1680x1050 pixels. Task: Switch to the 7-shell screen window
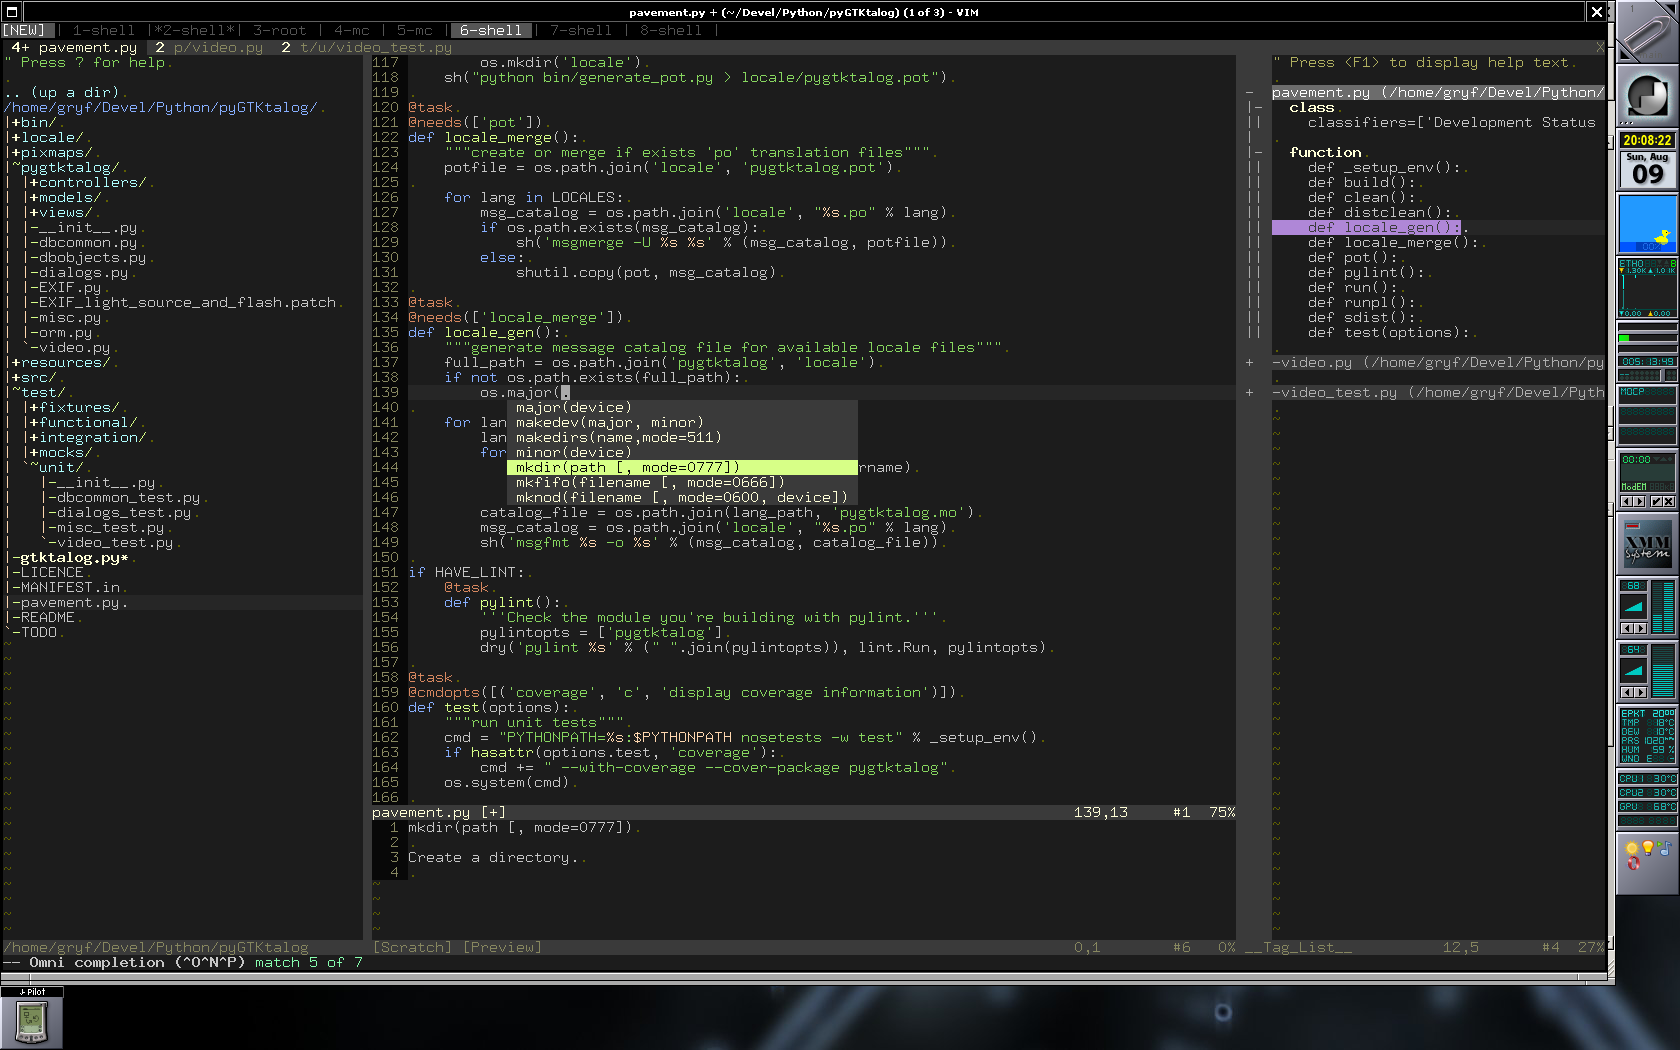coord(580,31)
